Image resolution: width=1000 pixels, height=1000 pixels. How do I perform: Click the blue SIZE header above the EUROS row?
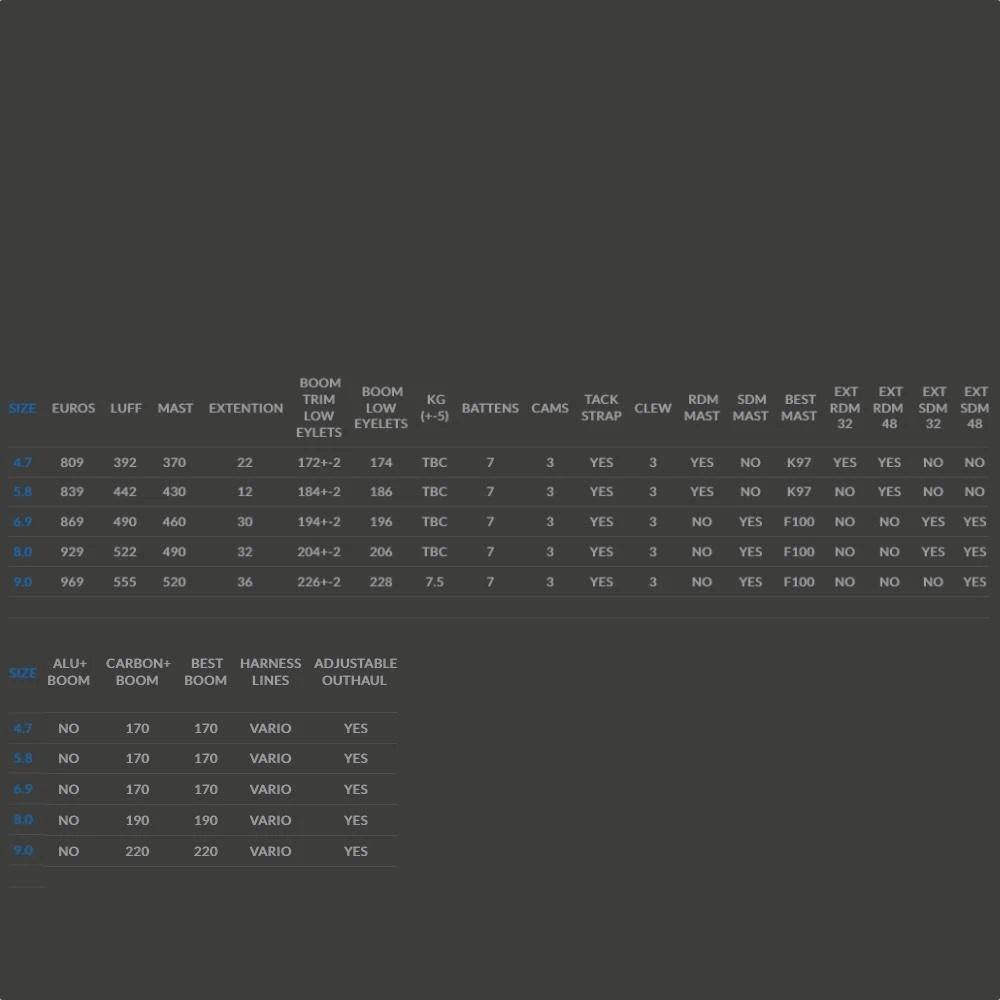point(22,408)
